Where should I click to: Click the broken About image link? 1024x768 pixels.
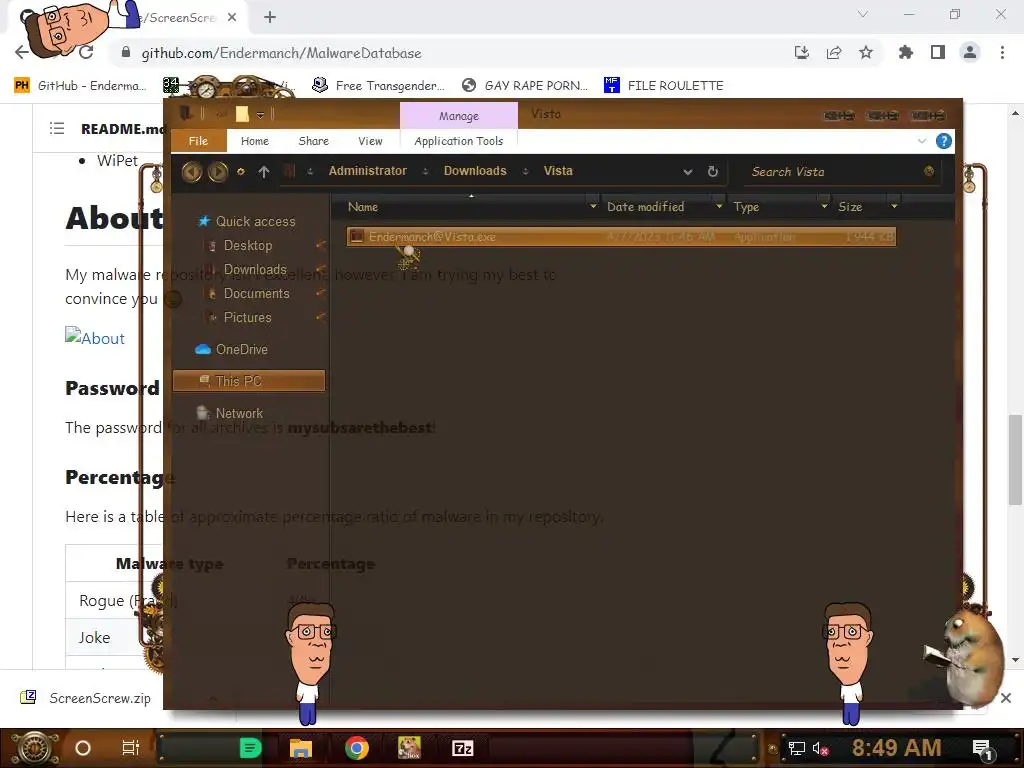(95, 338)
